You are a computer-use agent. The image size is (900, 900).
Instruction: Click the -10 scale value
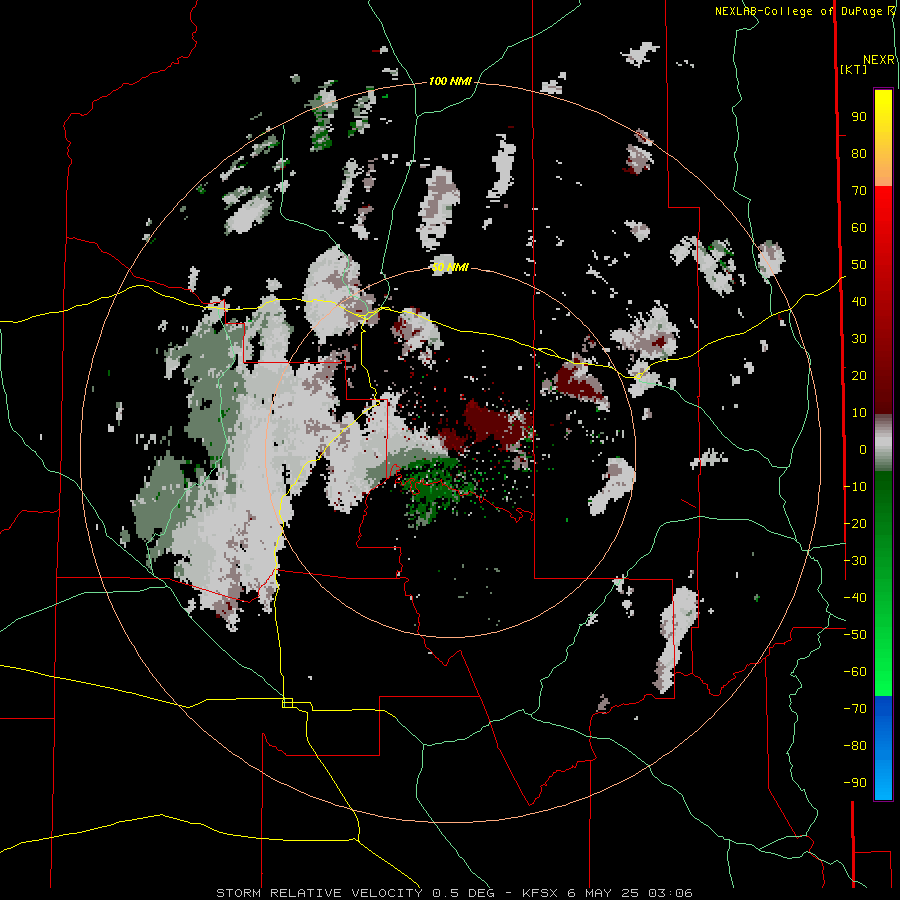(x=855, y=487)
